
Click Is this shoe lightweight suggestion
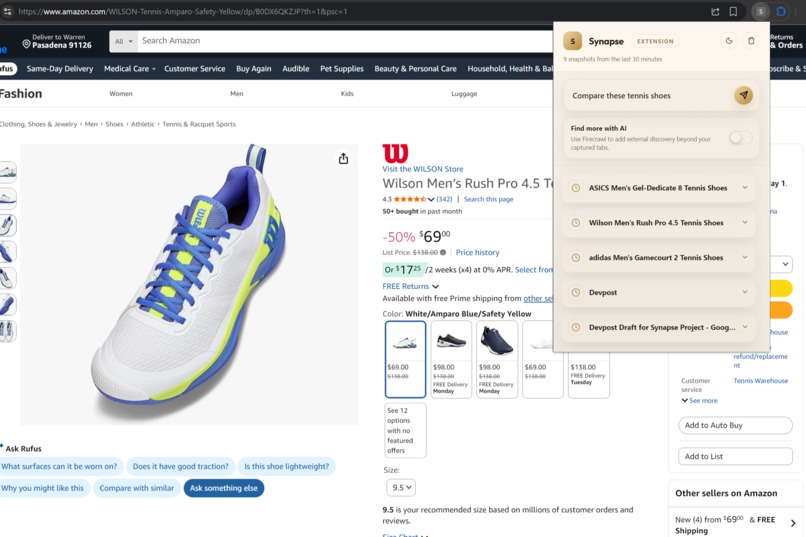pyautogui.click(x=286, y=467)
